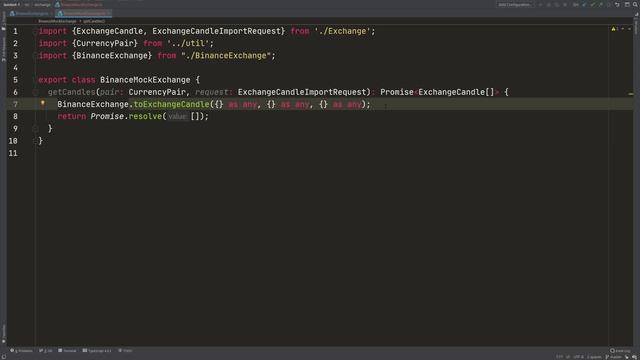Click CurrencyPair in the line 2 import
This screenshot has height=360, width=640.
[x=104, y=43]
